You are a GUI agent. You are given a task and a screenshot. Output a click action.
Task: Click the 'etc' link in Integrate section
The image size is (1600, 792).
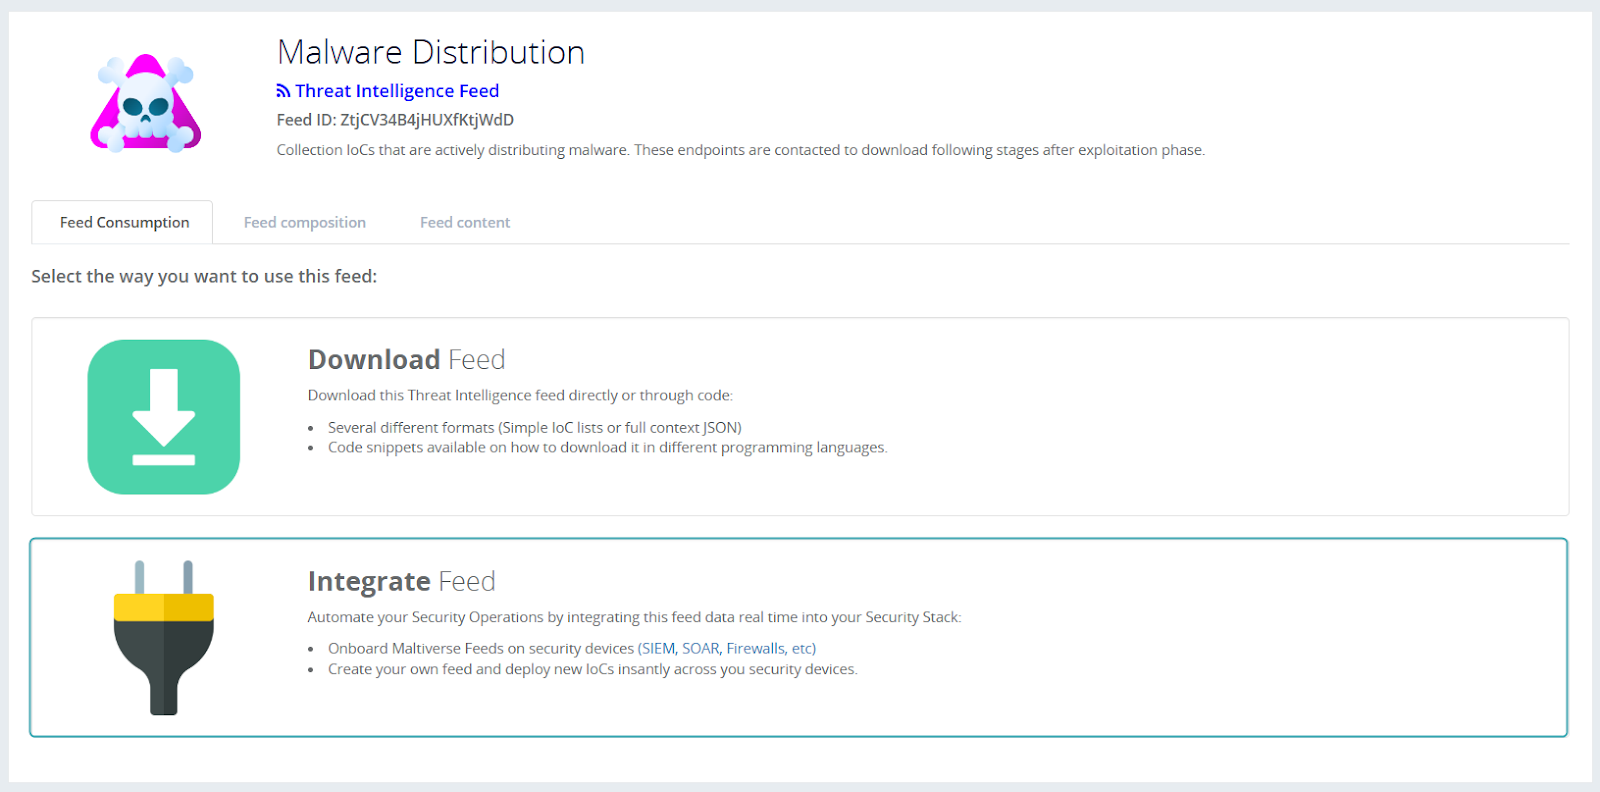[802, 648]
